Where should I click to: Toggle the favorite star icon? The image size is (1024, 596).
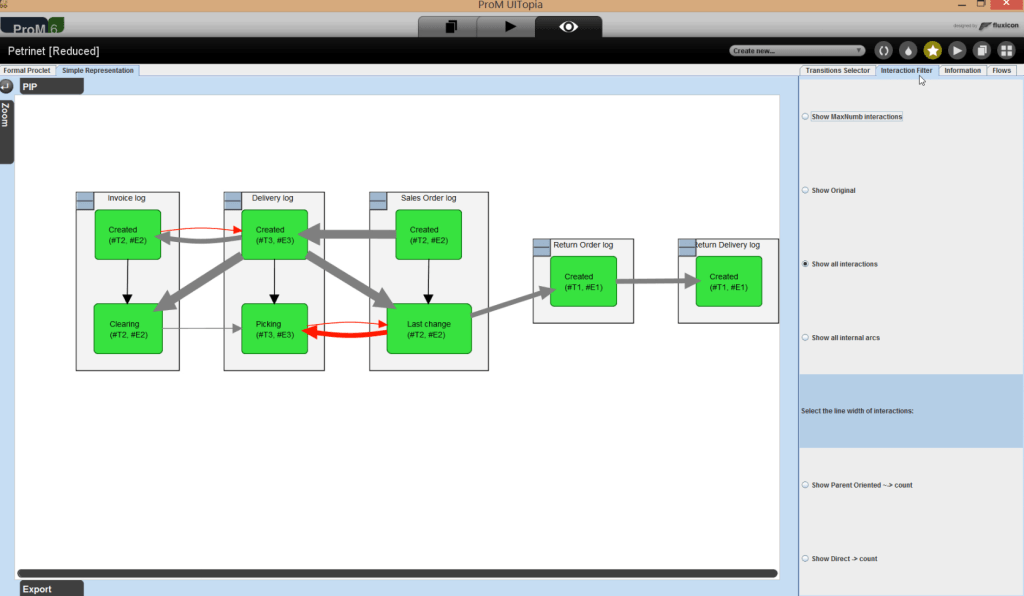932,50
